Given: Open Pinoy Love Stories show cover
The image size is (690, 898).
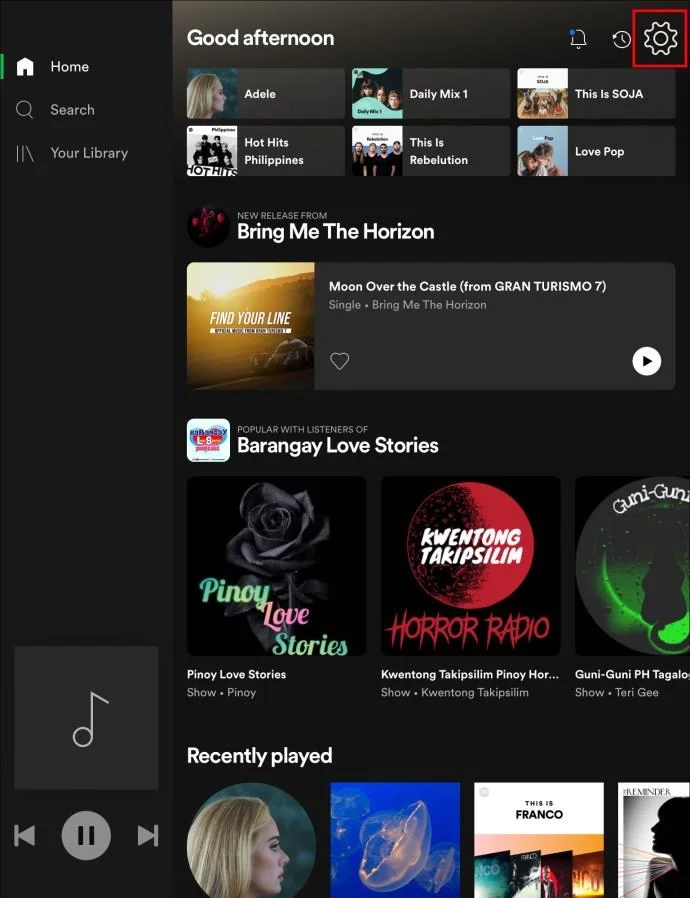Looking at the screenshot, I should [277, 566].
